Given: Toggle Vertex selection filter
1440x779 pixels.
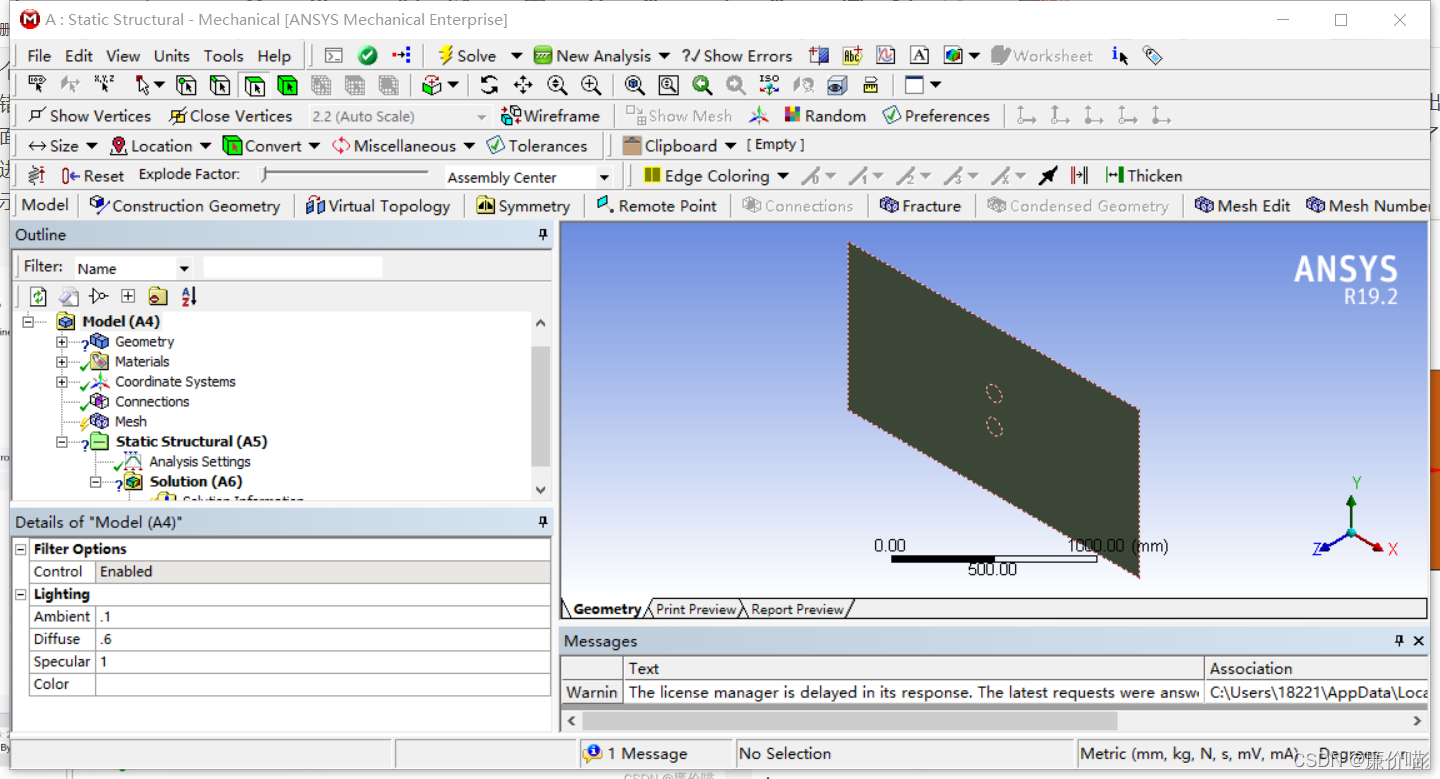Looking at the screenshot, I should [186, 85].
